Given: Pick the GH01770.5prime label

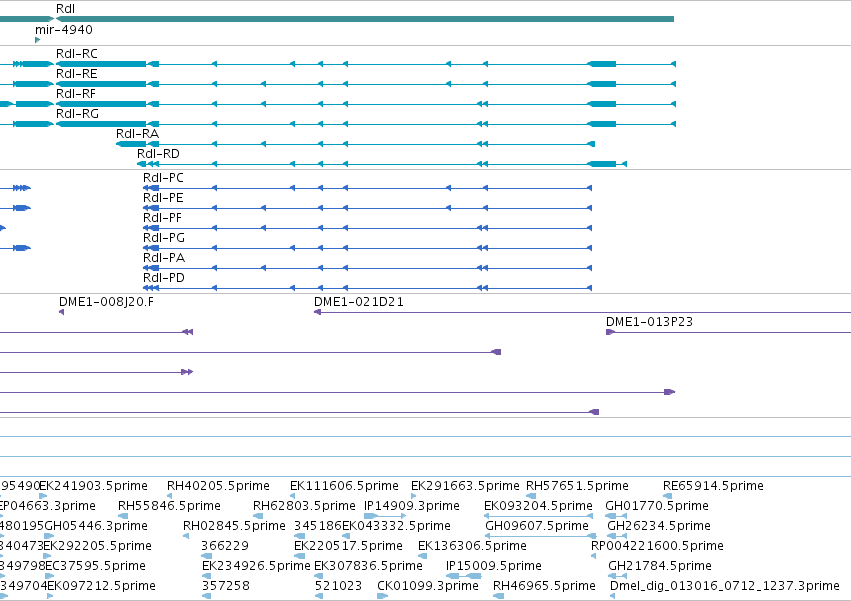Looking at the screenshot, I should 657,505.
